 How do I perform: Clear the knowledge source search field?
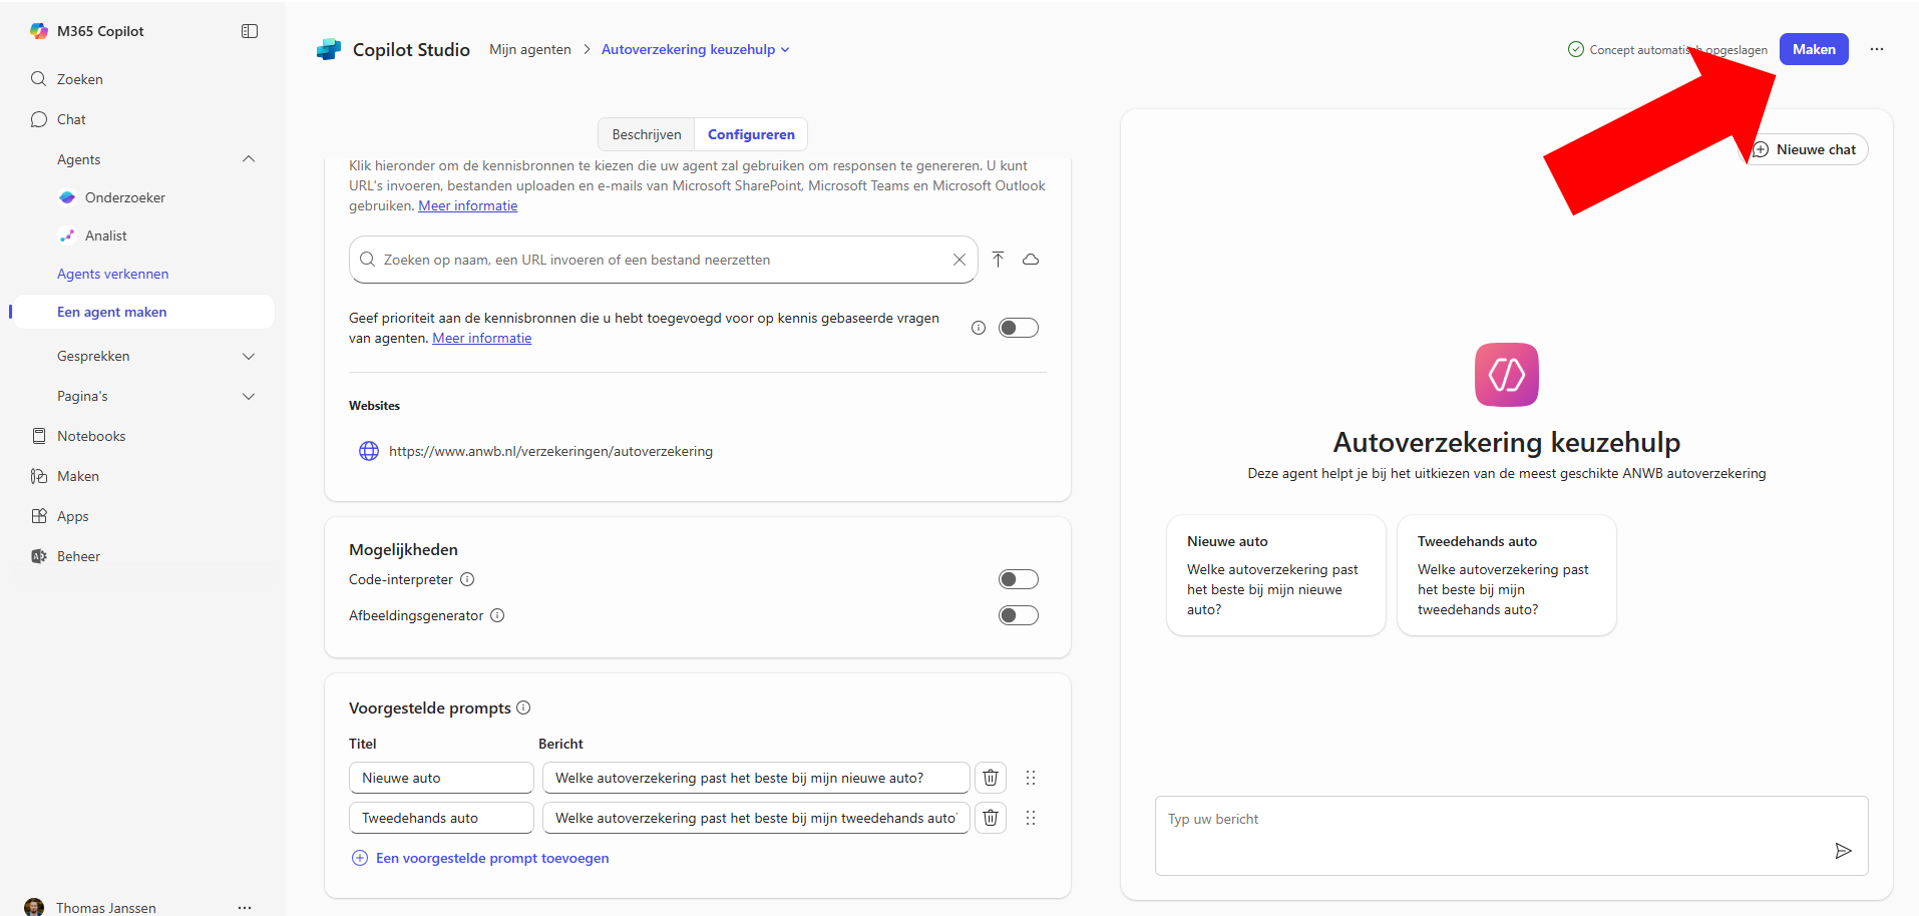coord(959,260)
